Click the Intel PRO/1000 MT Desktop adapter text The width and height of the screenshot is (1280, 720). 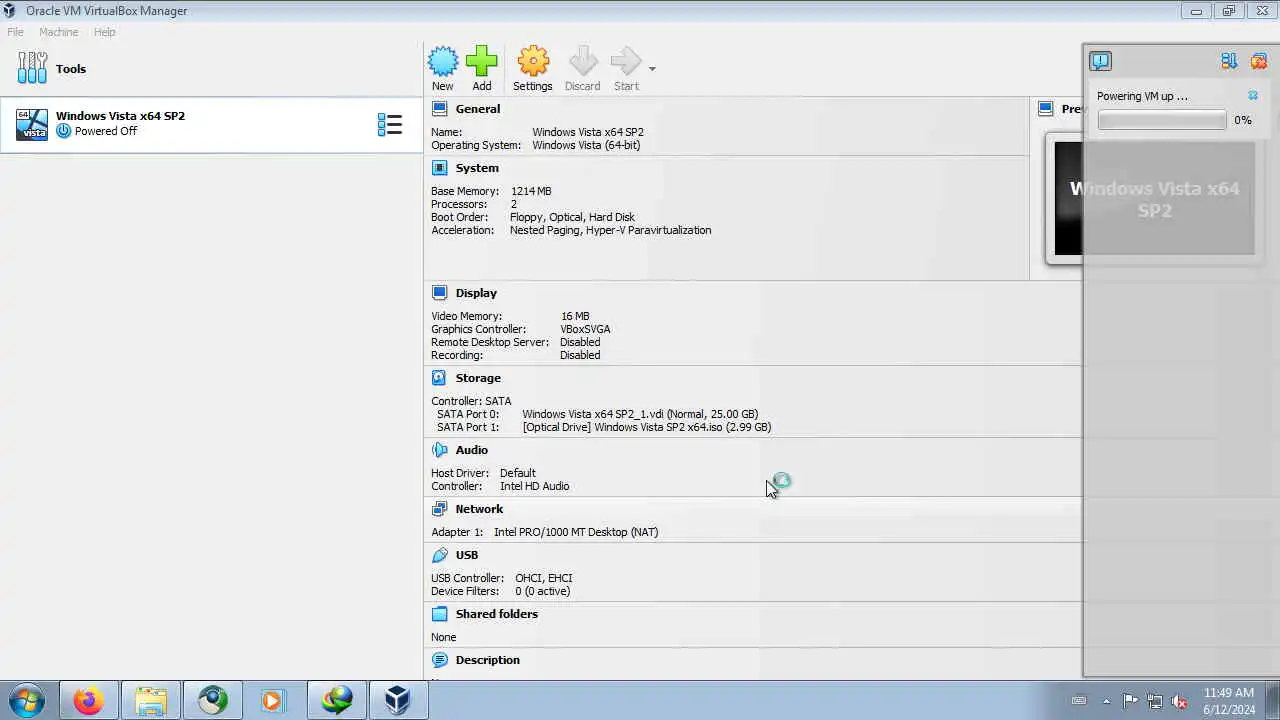(x=576, y=532)
